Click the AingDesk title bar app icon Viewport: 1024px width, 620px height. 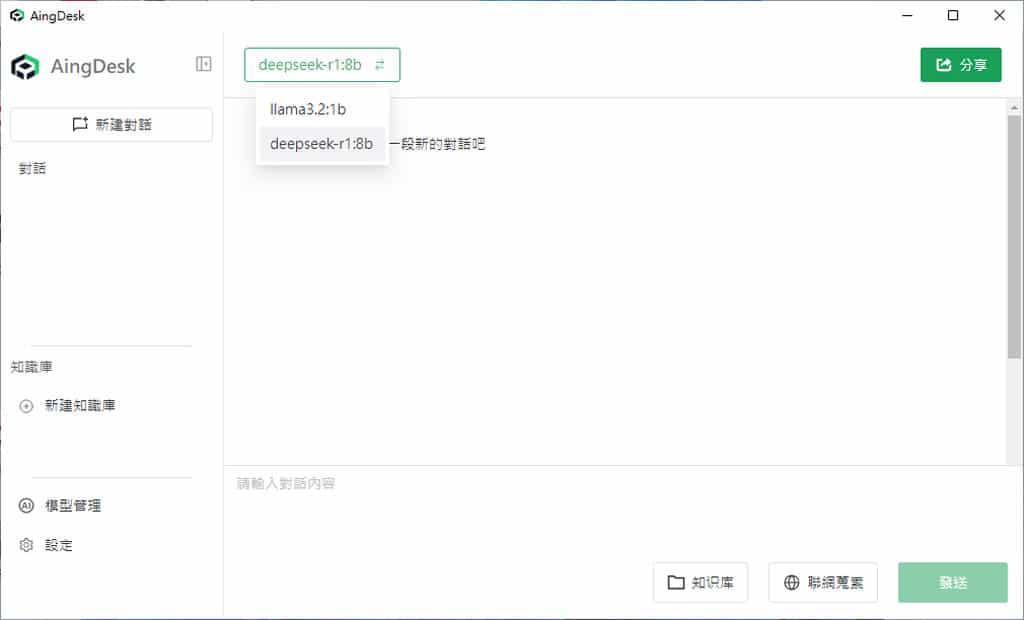point(17,16)
